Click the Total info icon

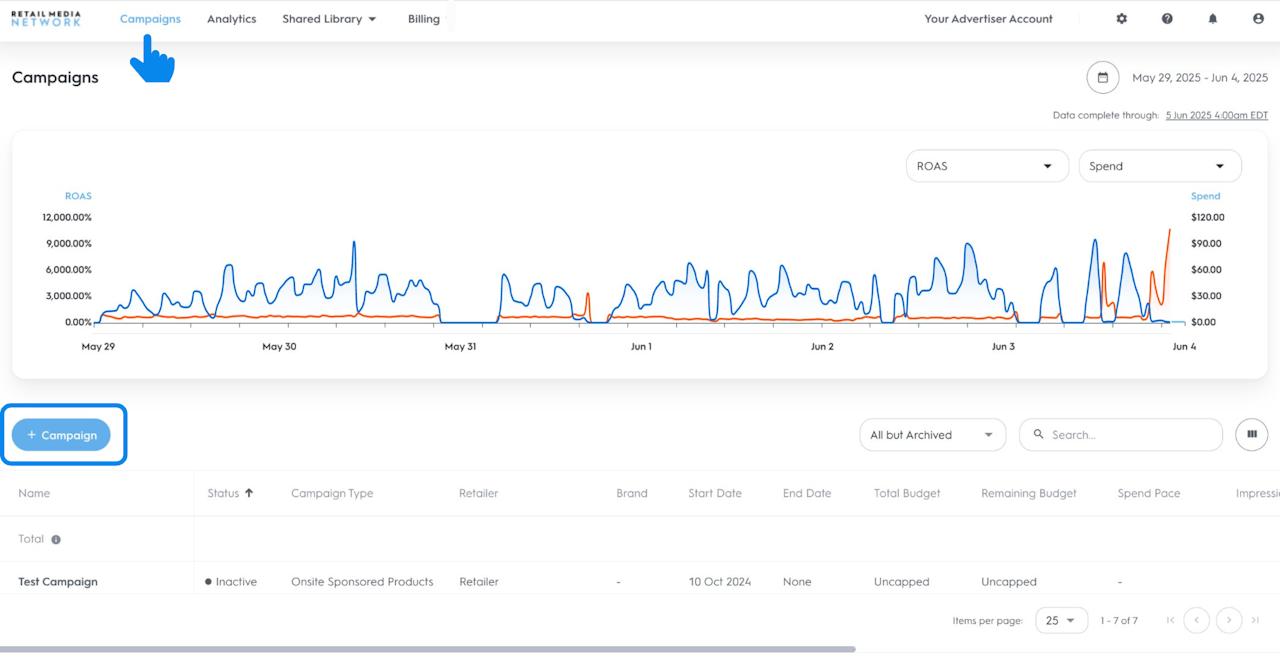point(56,540)
